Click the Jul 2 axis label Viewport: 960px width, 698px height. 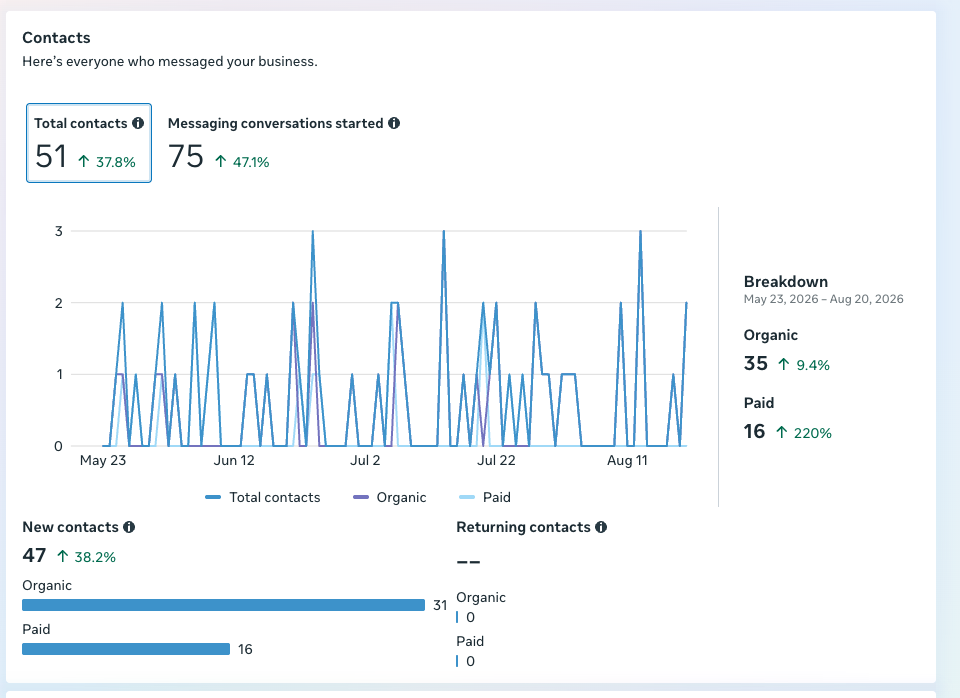(365, 460)
